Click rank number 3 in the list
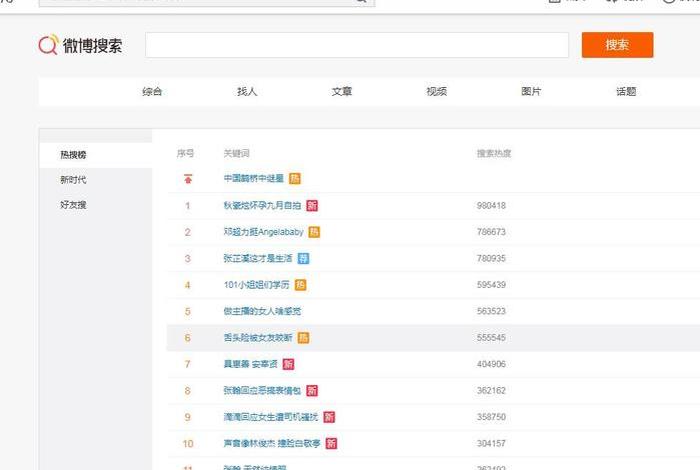 pos(188,258)
